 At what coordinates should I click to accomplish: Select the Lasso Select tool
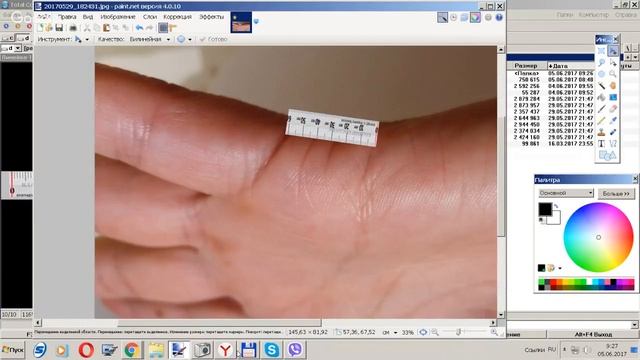click(601, 62)
